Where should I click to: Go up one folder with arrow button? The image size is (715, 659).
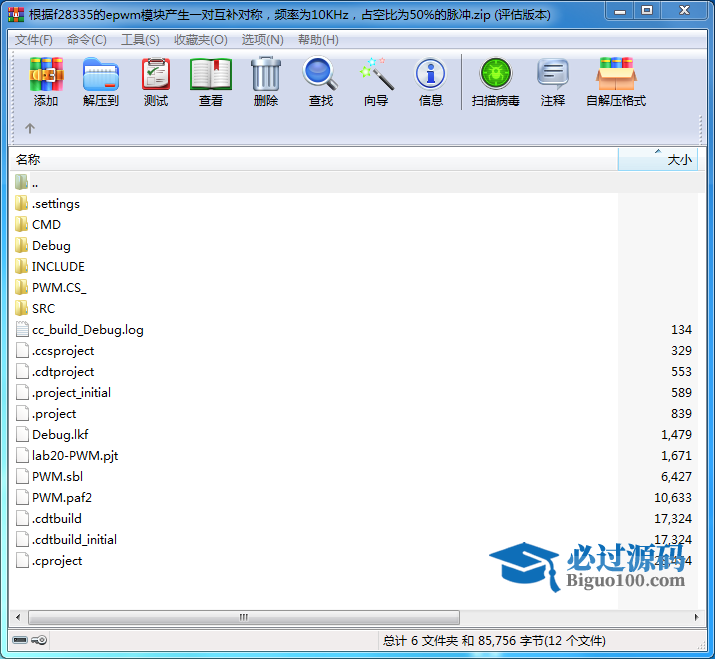(30, 128)
